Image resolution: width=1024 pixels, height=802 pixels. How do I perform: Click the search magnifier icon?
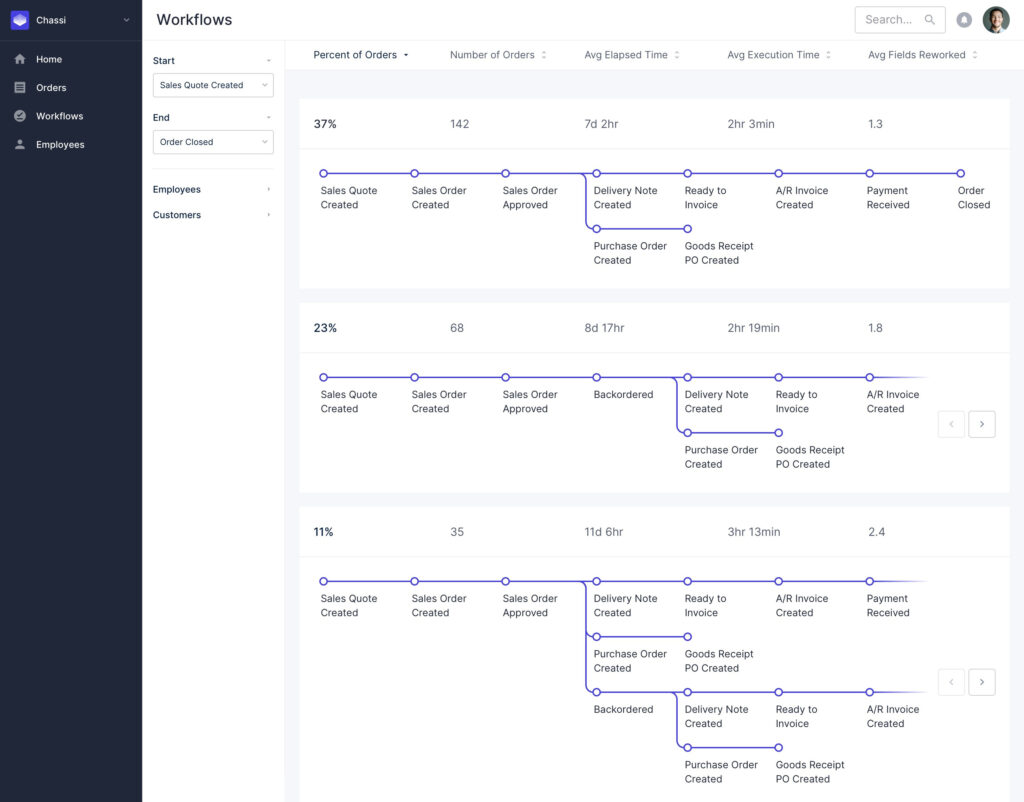click(x=929, y=20)
